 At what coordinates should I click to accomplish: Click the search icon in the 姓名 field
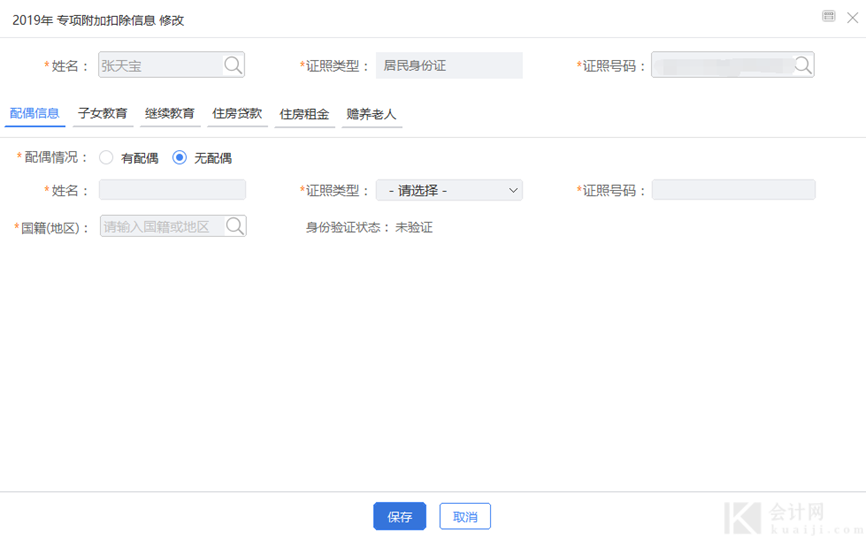[x=233, y=66]
